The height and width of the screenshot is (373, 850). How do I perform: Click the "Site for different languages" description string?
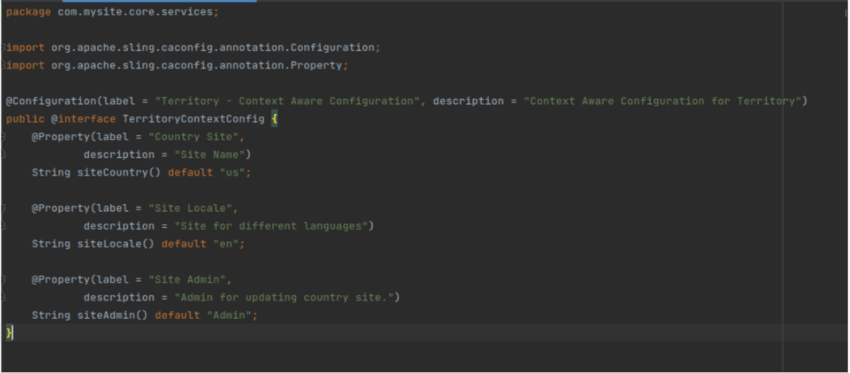pos(271,226)
